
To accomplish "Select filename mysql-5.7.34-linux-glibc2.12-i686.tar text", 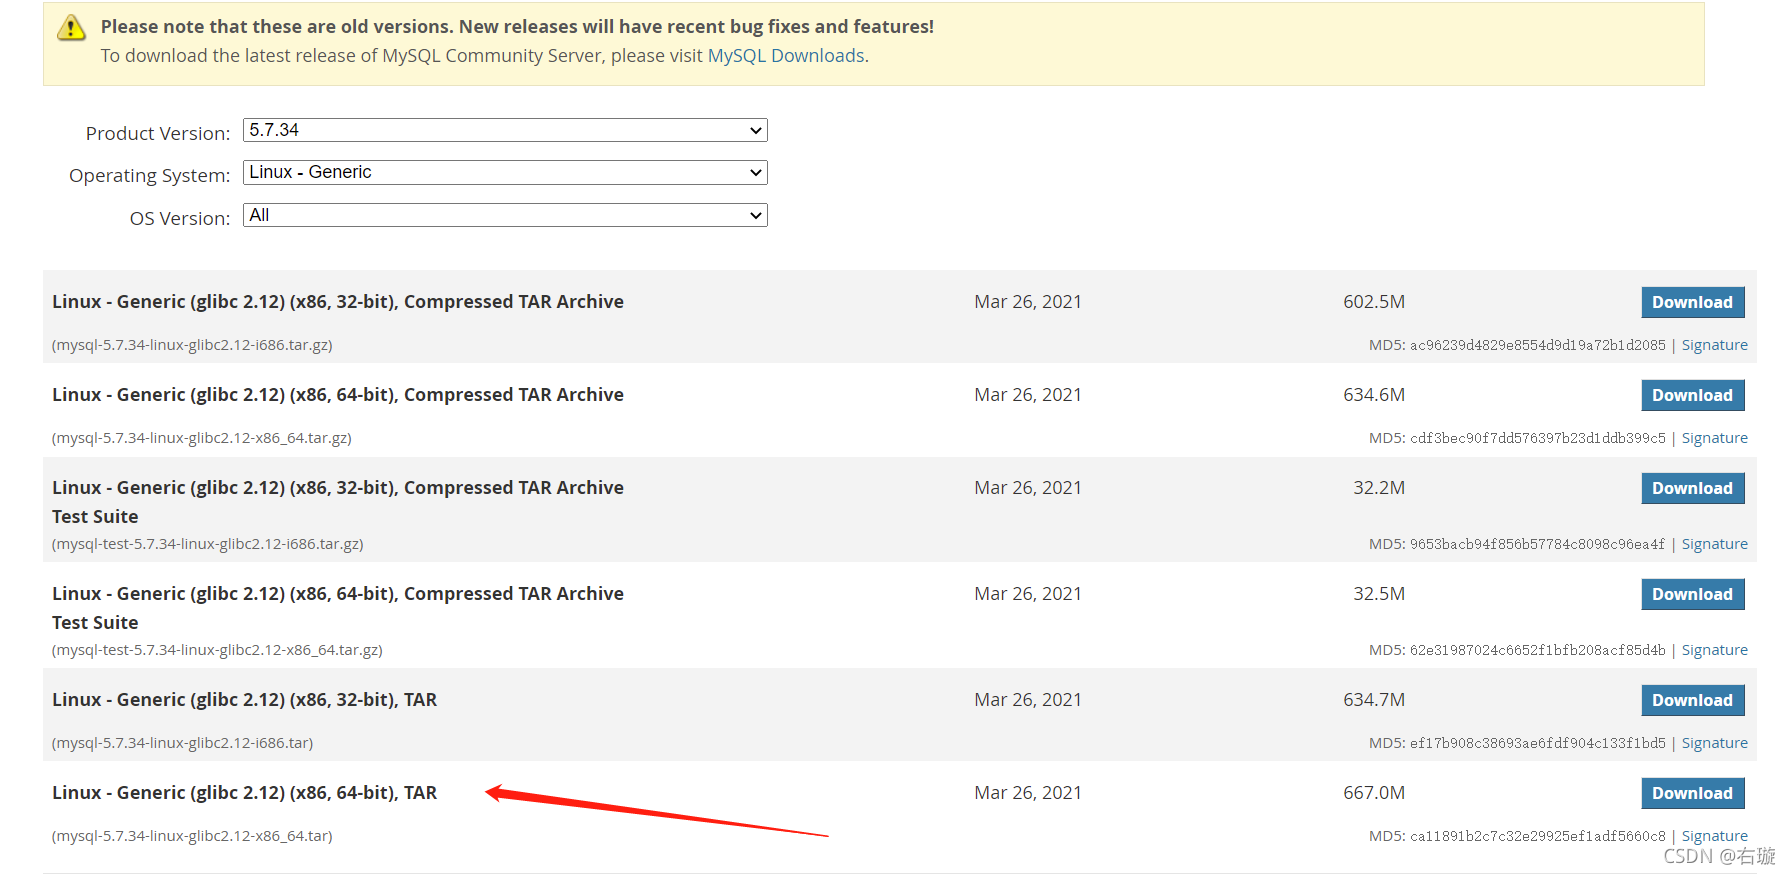I will point(183,743).
